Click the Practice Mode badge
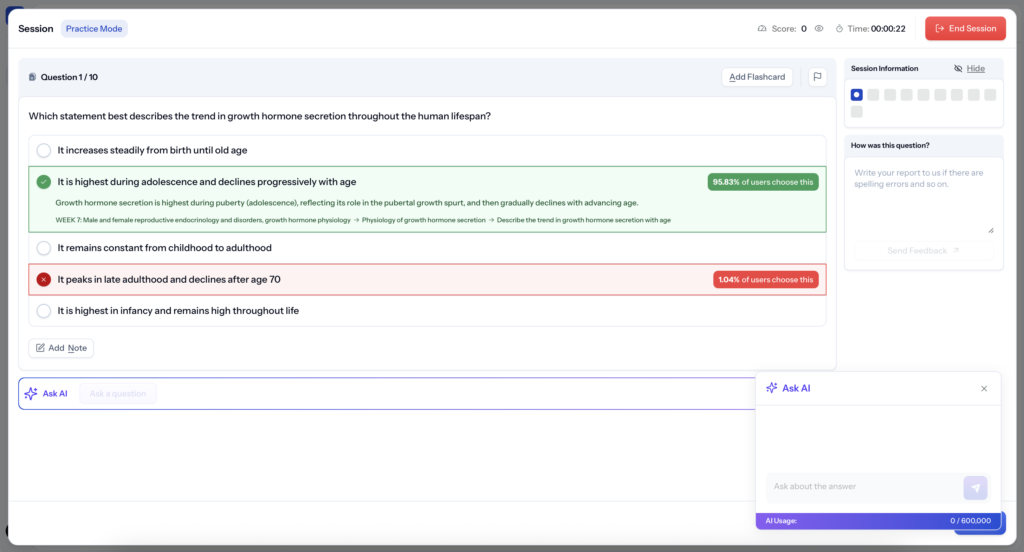 (94, 29)
